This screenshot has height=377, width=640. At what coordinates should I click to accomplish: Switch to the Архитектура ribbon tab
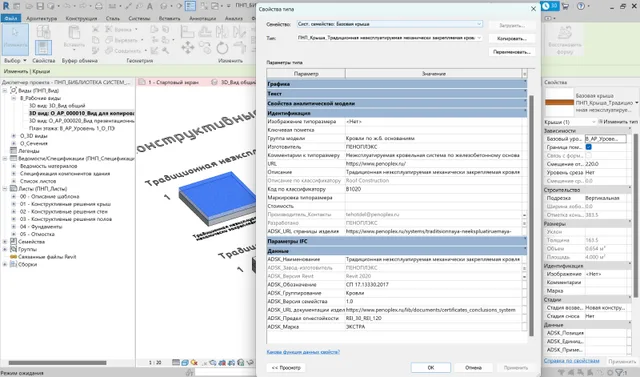(x=42, y=18)
